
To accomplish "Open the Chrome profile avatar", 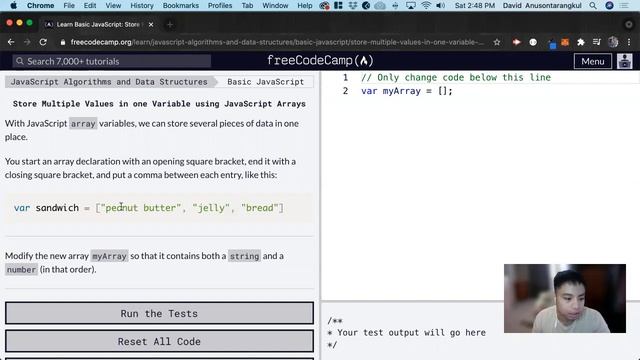I will click(613, 42).
